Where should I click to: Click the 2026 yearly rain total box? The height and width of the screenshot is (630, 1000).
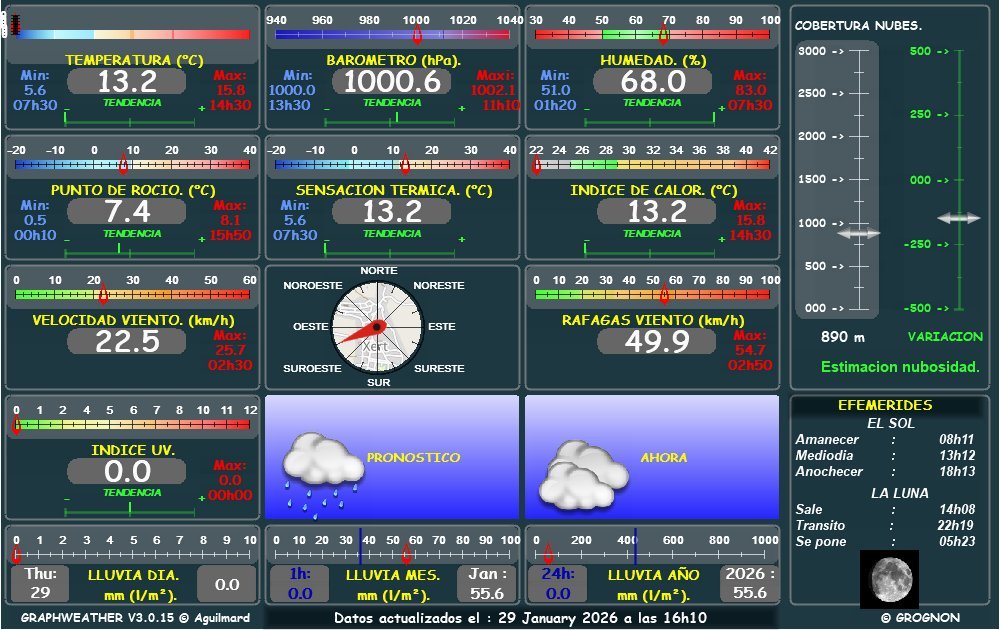[x=749, y=583]
